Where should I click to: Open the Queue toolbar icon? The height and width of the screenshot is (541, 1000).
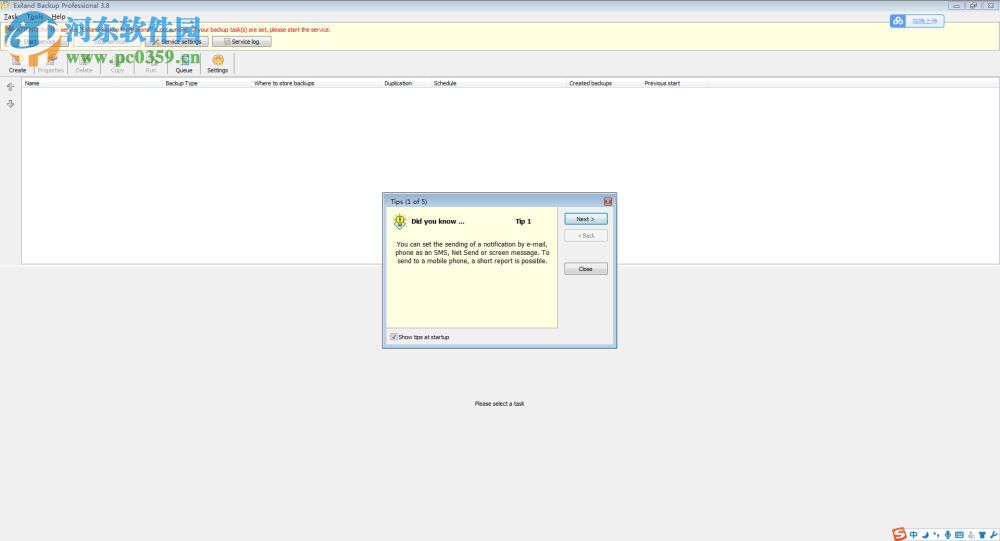tap(184, 63)
